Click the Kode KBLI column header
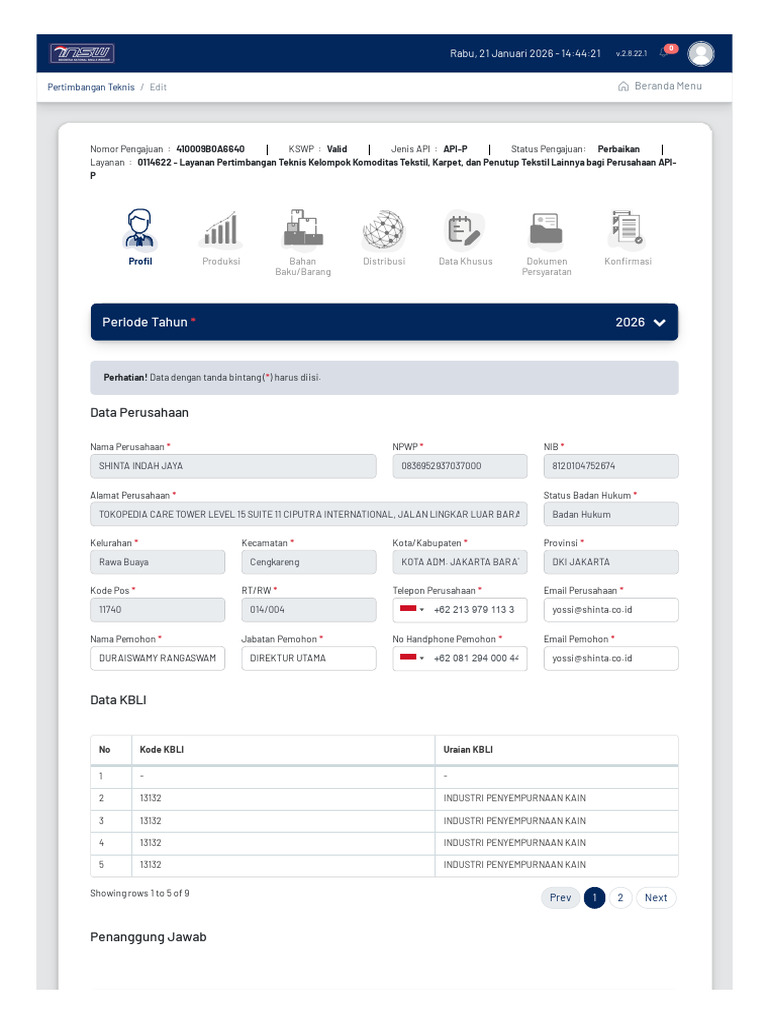 coord(283,750)
